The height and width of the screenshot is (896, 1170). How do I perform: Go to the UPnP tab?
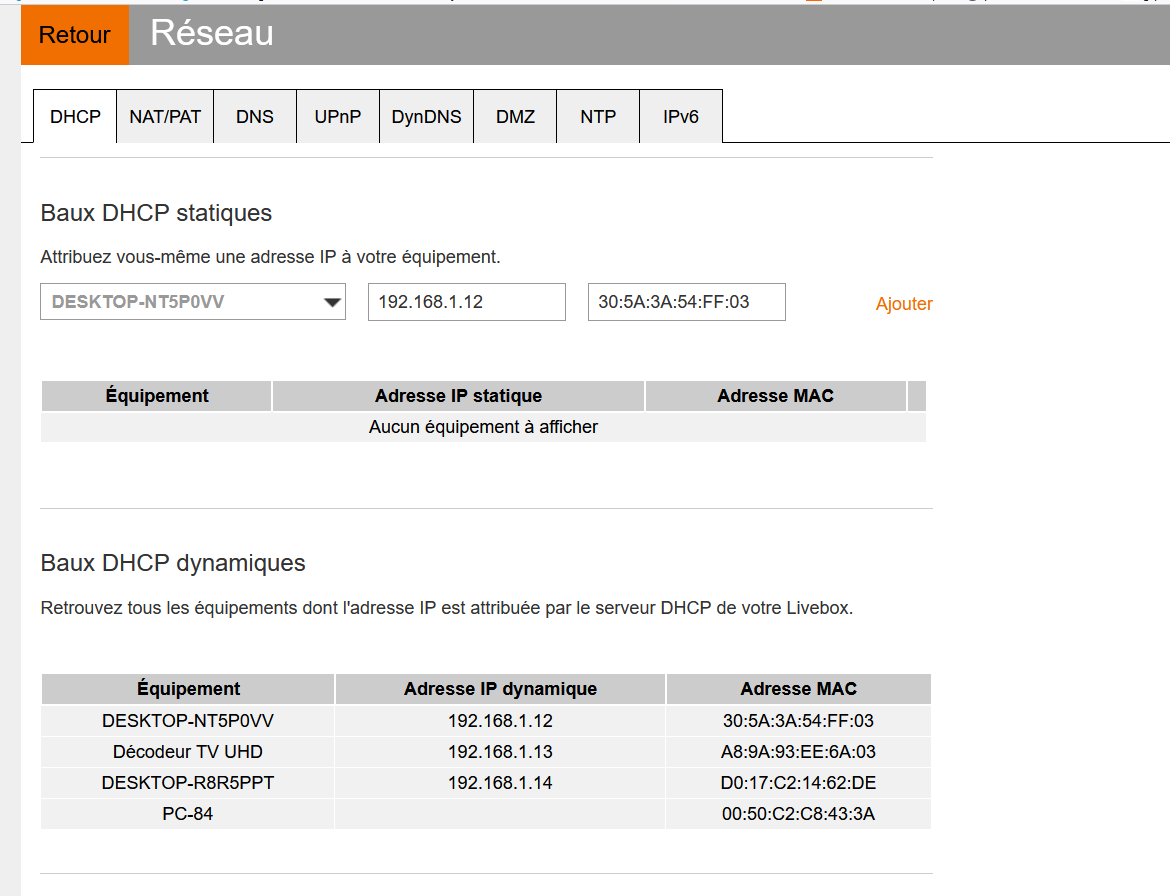point(338,117)
